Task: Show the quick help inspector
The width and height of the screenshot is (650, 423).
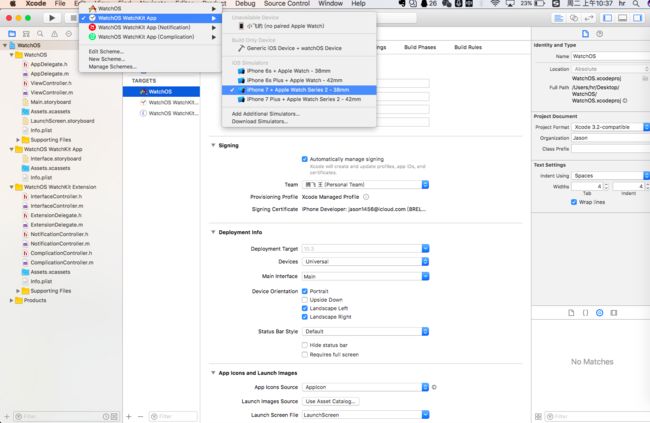Action: coord(599,34)
